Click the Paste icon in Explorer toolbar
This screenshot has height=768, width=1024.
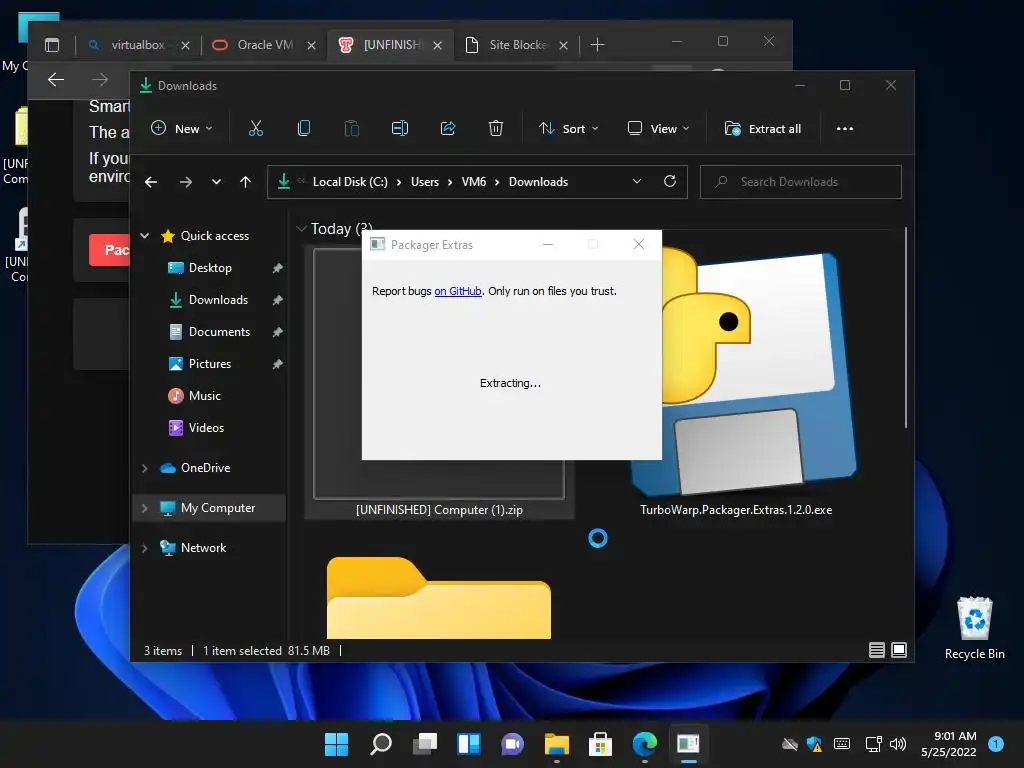(x=352, y=129)
